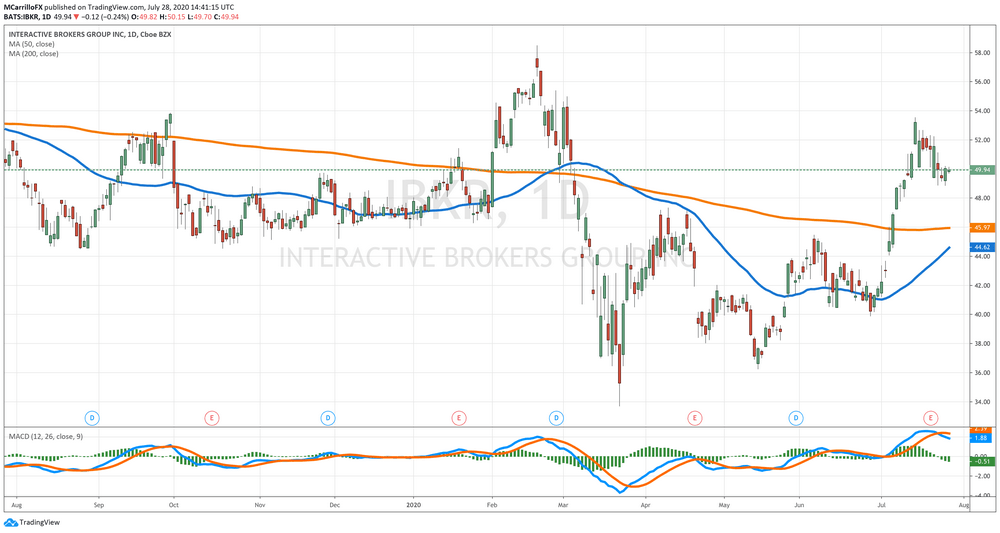Click the 56.00 price axis label

click(x=982, y=82)
